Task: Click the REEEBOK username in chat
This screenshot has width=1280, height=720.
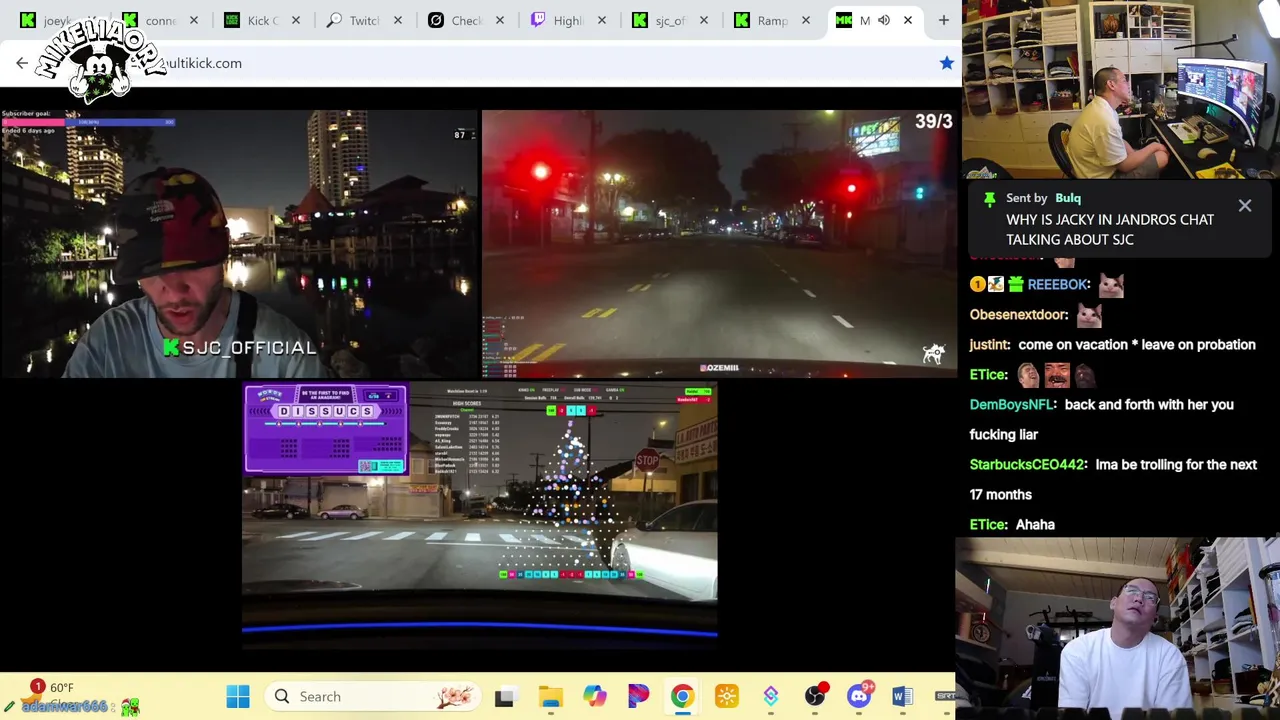Action: 1058,285
